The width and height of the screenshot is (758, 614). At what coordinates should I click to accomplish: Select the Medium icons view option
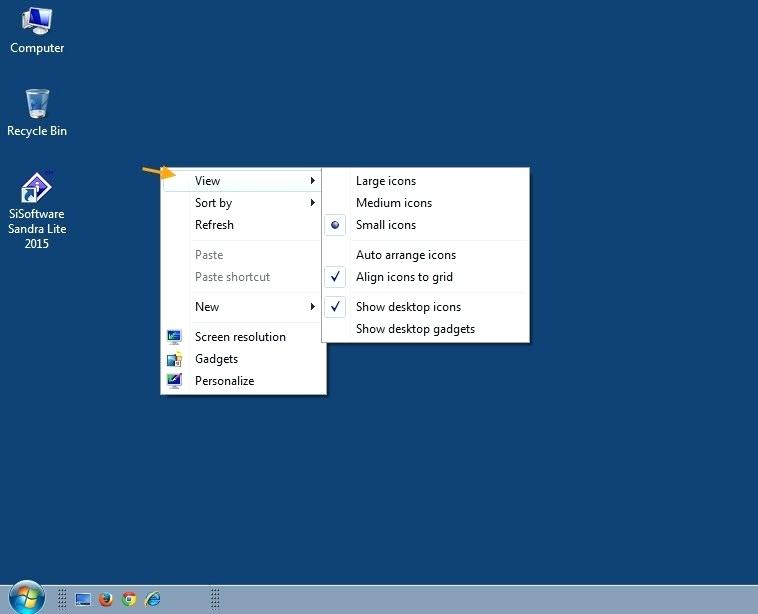click(426, 203)
